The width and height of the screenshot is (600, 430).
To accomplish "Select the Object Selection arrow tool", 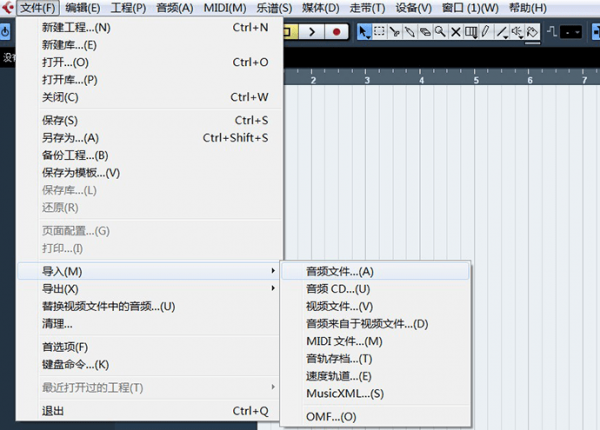I will click(x=364, y=32).
